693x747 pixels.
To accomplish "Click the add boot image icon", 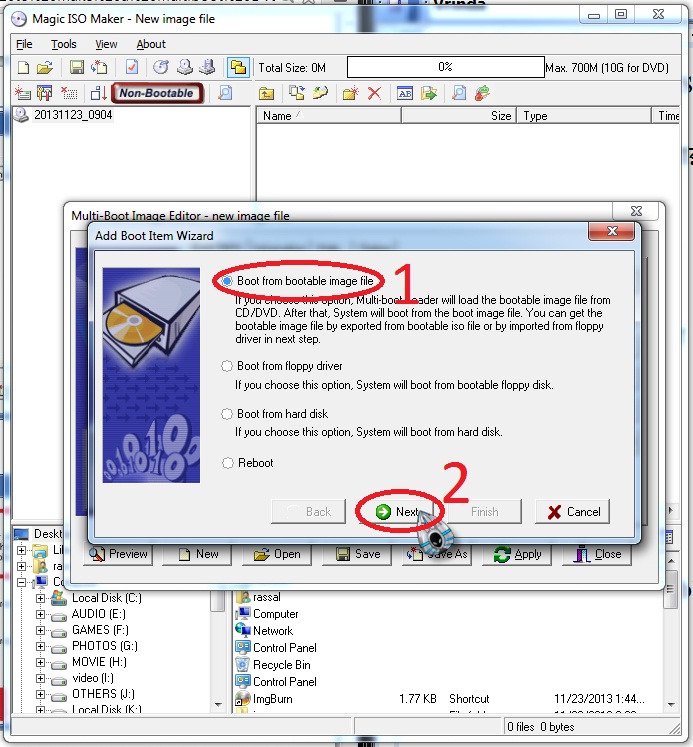I will (22, 93).
